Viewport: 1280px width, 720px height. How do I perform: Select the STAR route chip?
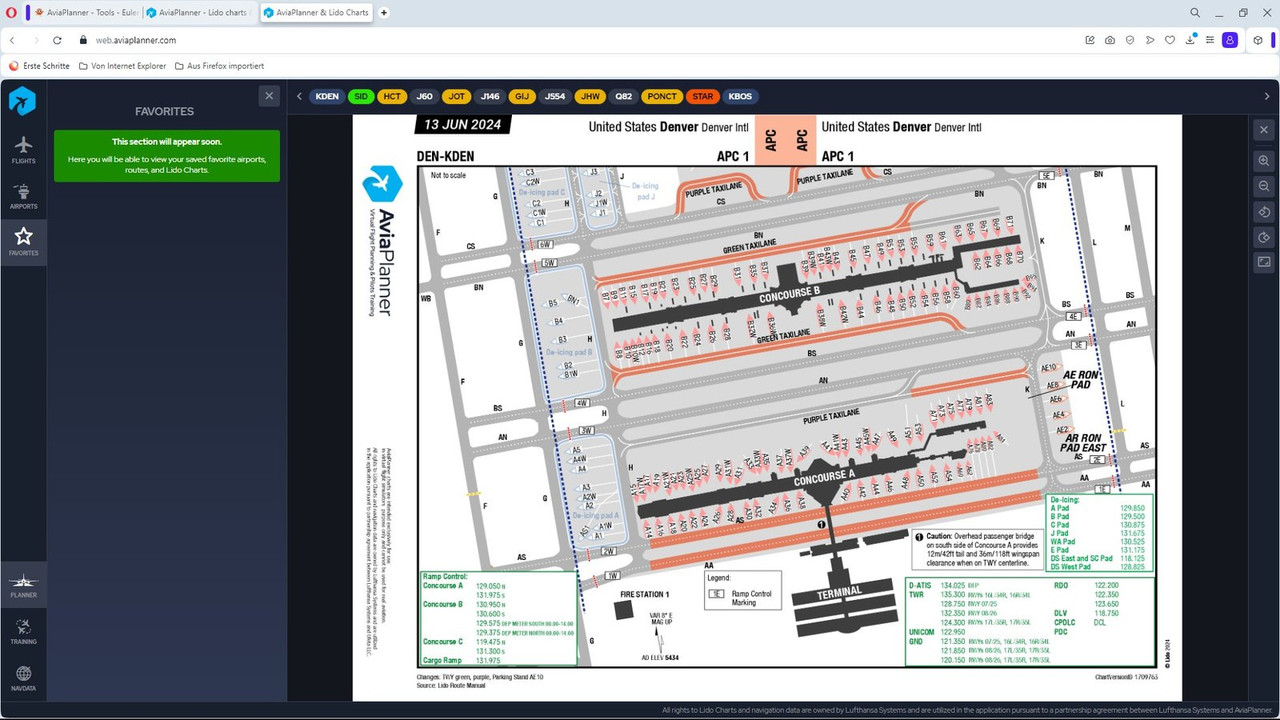point(703,96)
